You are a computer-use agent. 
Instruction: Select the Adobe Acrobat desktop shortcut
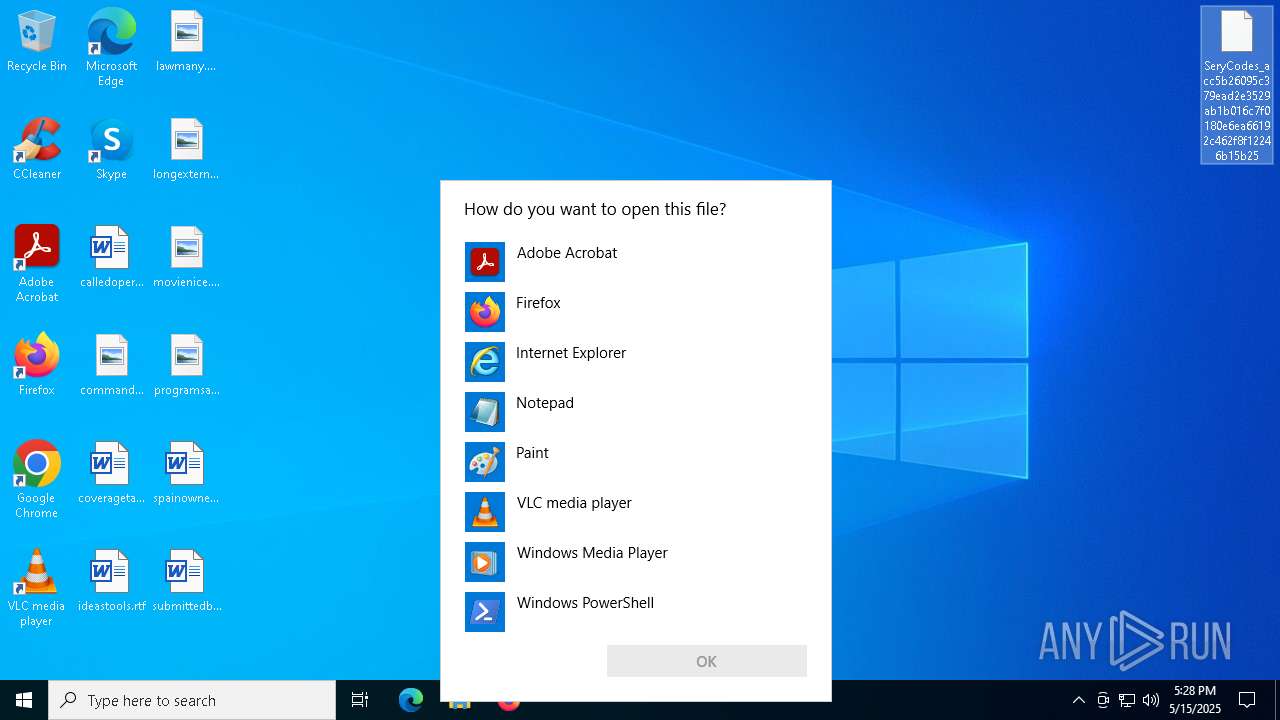tap(37, 264)
